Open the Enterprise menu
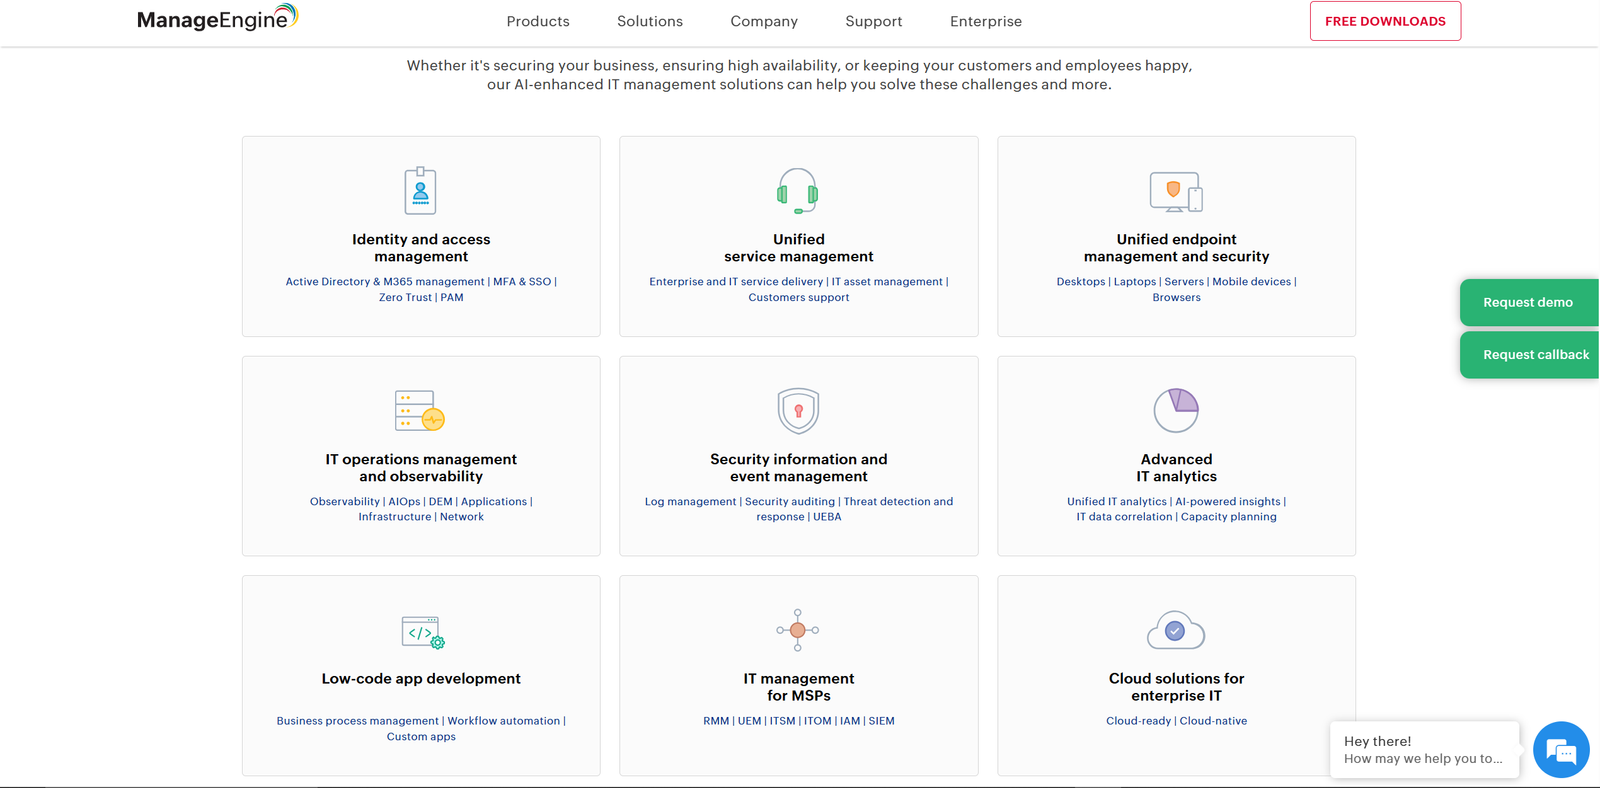 (x=986, y=21)
